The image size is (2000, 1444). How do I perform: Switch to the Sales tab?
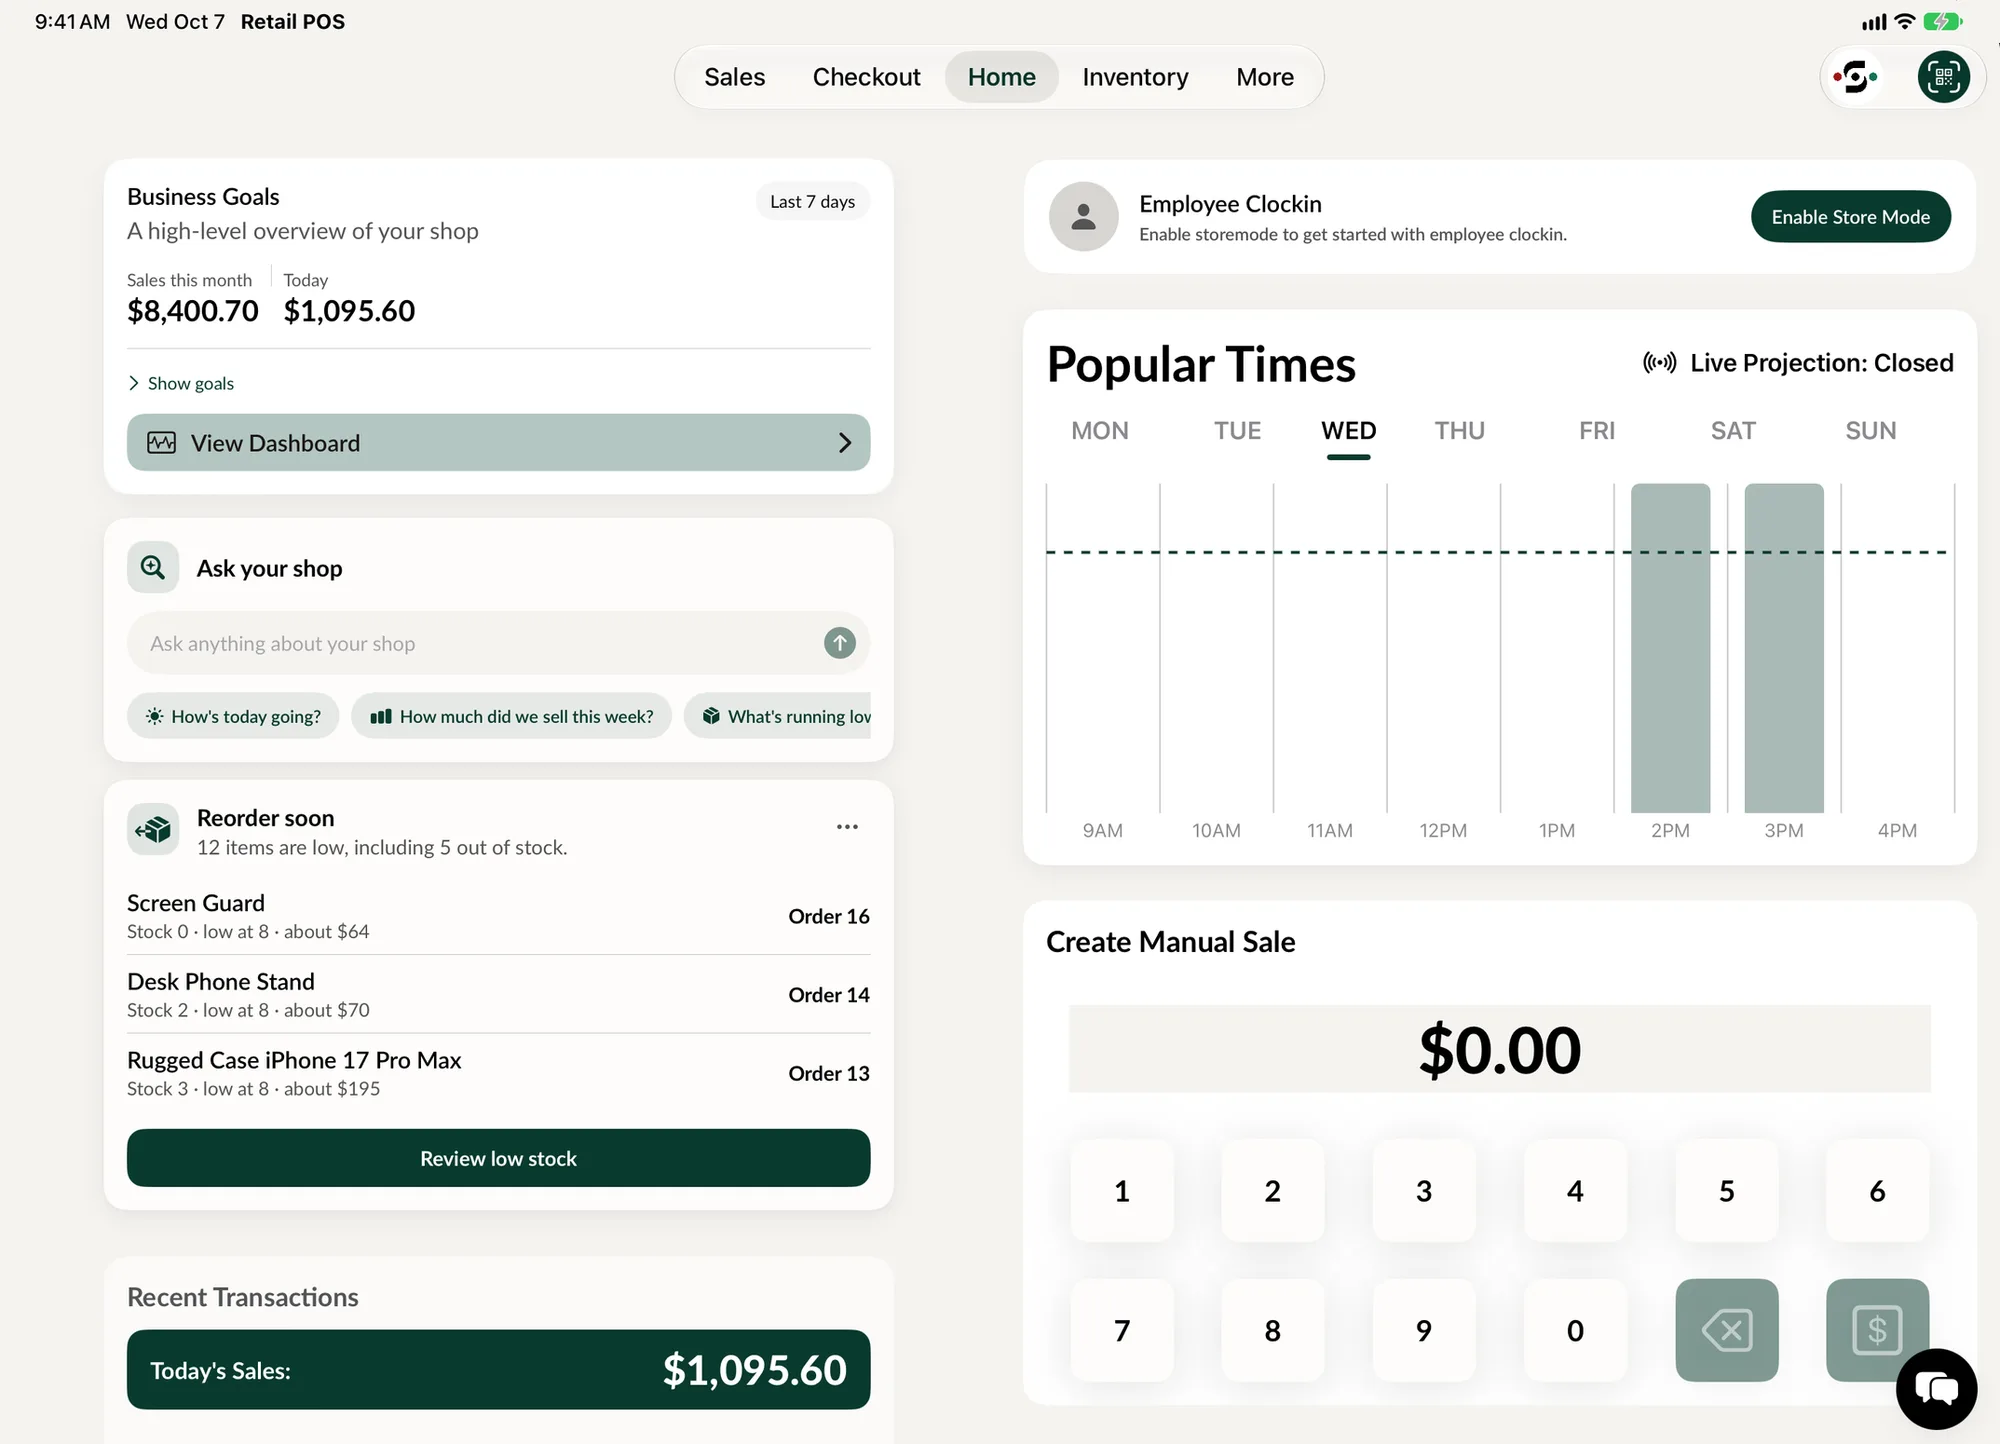pyautogui.click(x=734, y=77)
